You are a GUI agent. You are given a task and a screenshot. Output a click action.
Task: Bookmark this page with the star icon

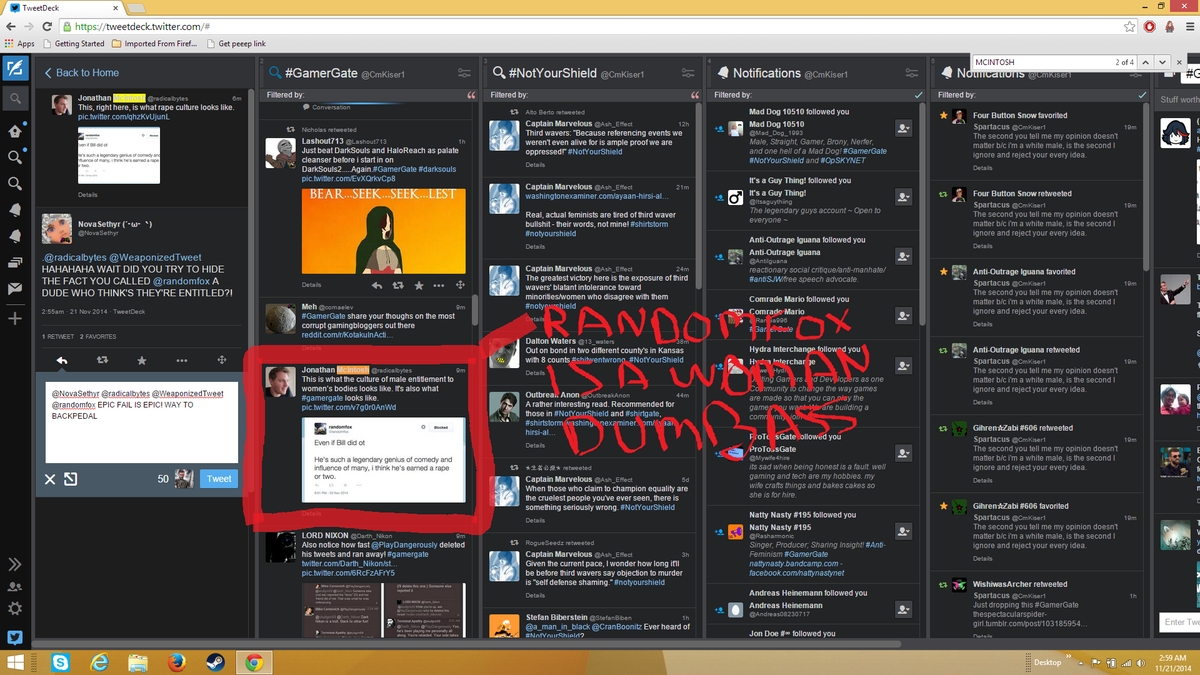click(1129, 27)
